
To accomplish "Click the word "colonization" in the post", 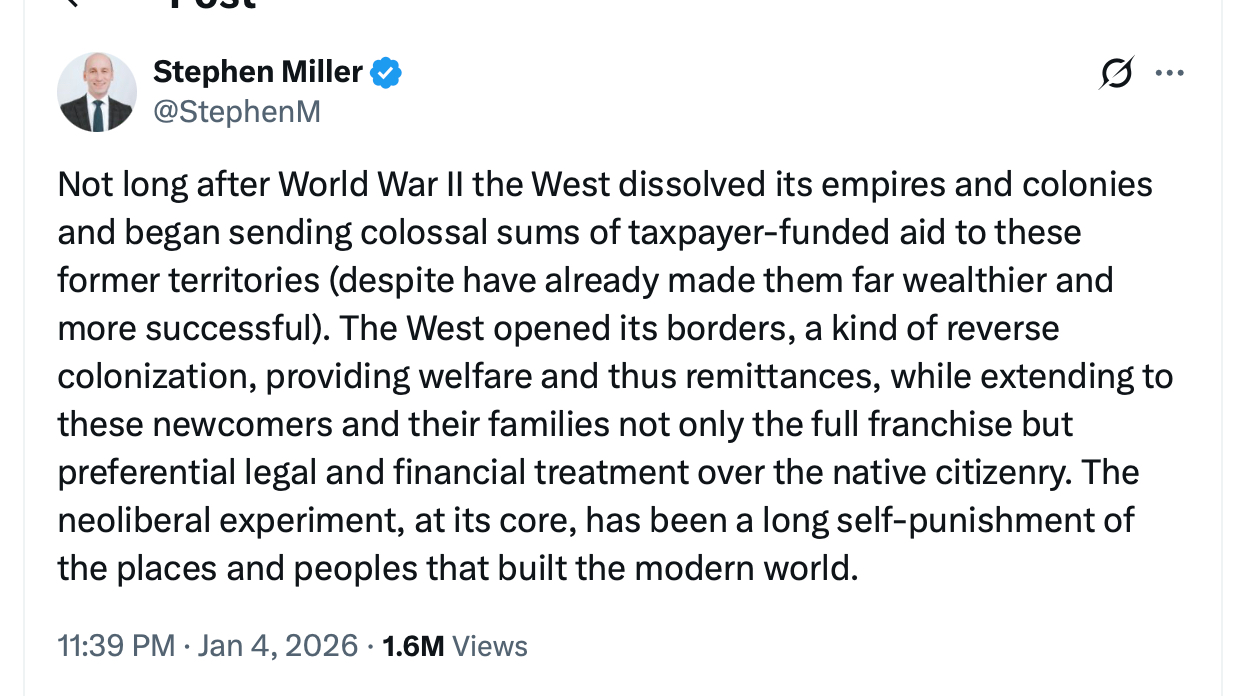I will click(x=152, y=376).
